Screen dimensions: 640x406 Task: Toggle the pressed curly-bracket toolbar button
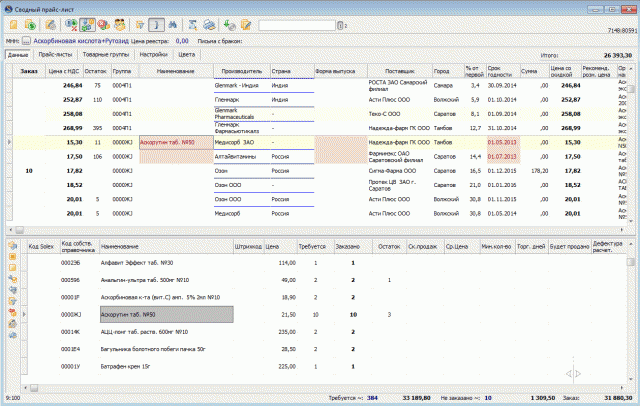(x=156, y=25)
